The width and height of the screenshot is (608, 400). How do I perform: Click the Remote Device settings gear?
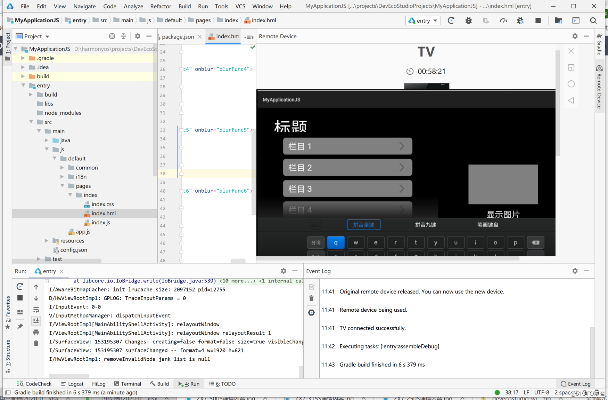pyautogui.click(x=575, y=36)
